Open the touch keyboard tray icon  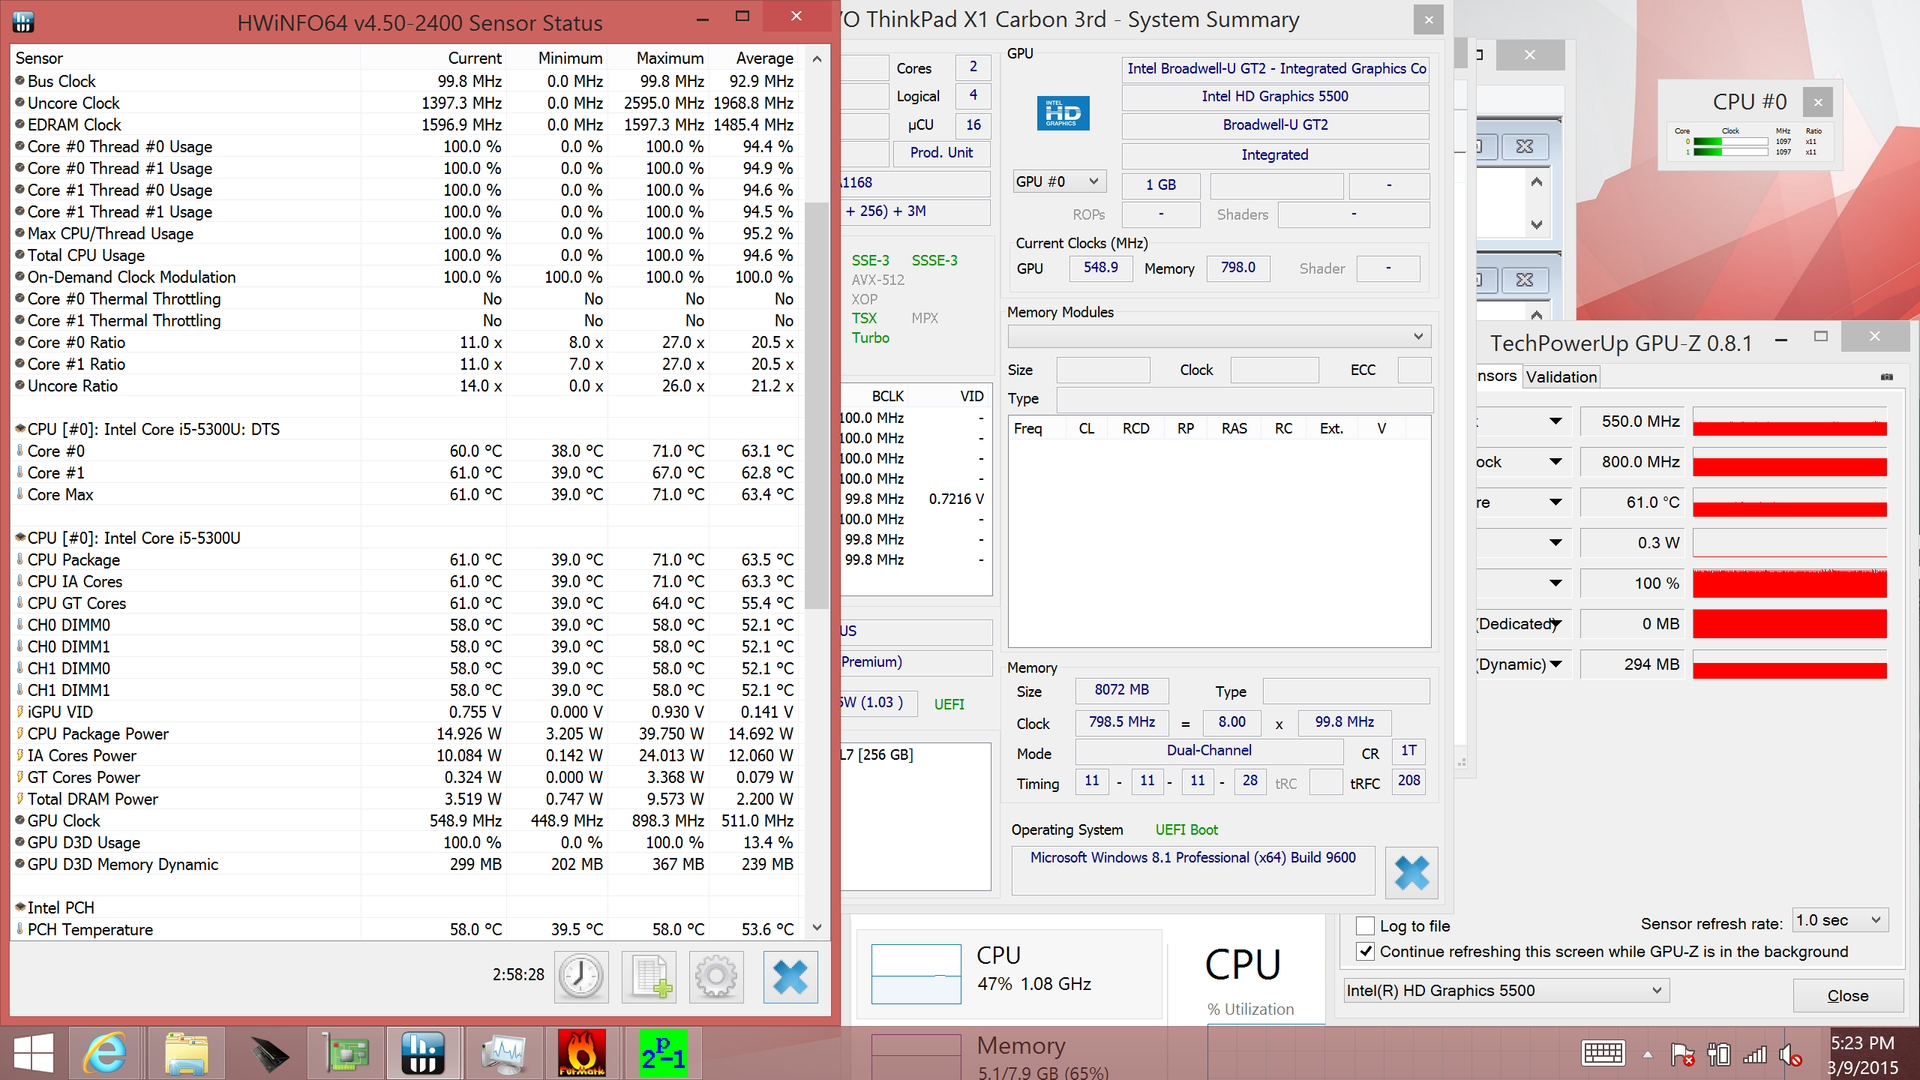(1603, 1053)
